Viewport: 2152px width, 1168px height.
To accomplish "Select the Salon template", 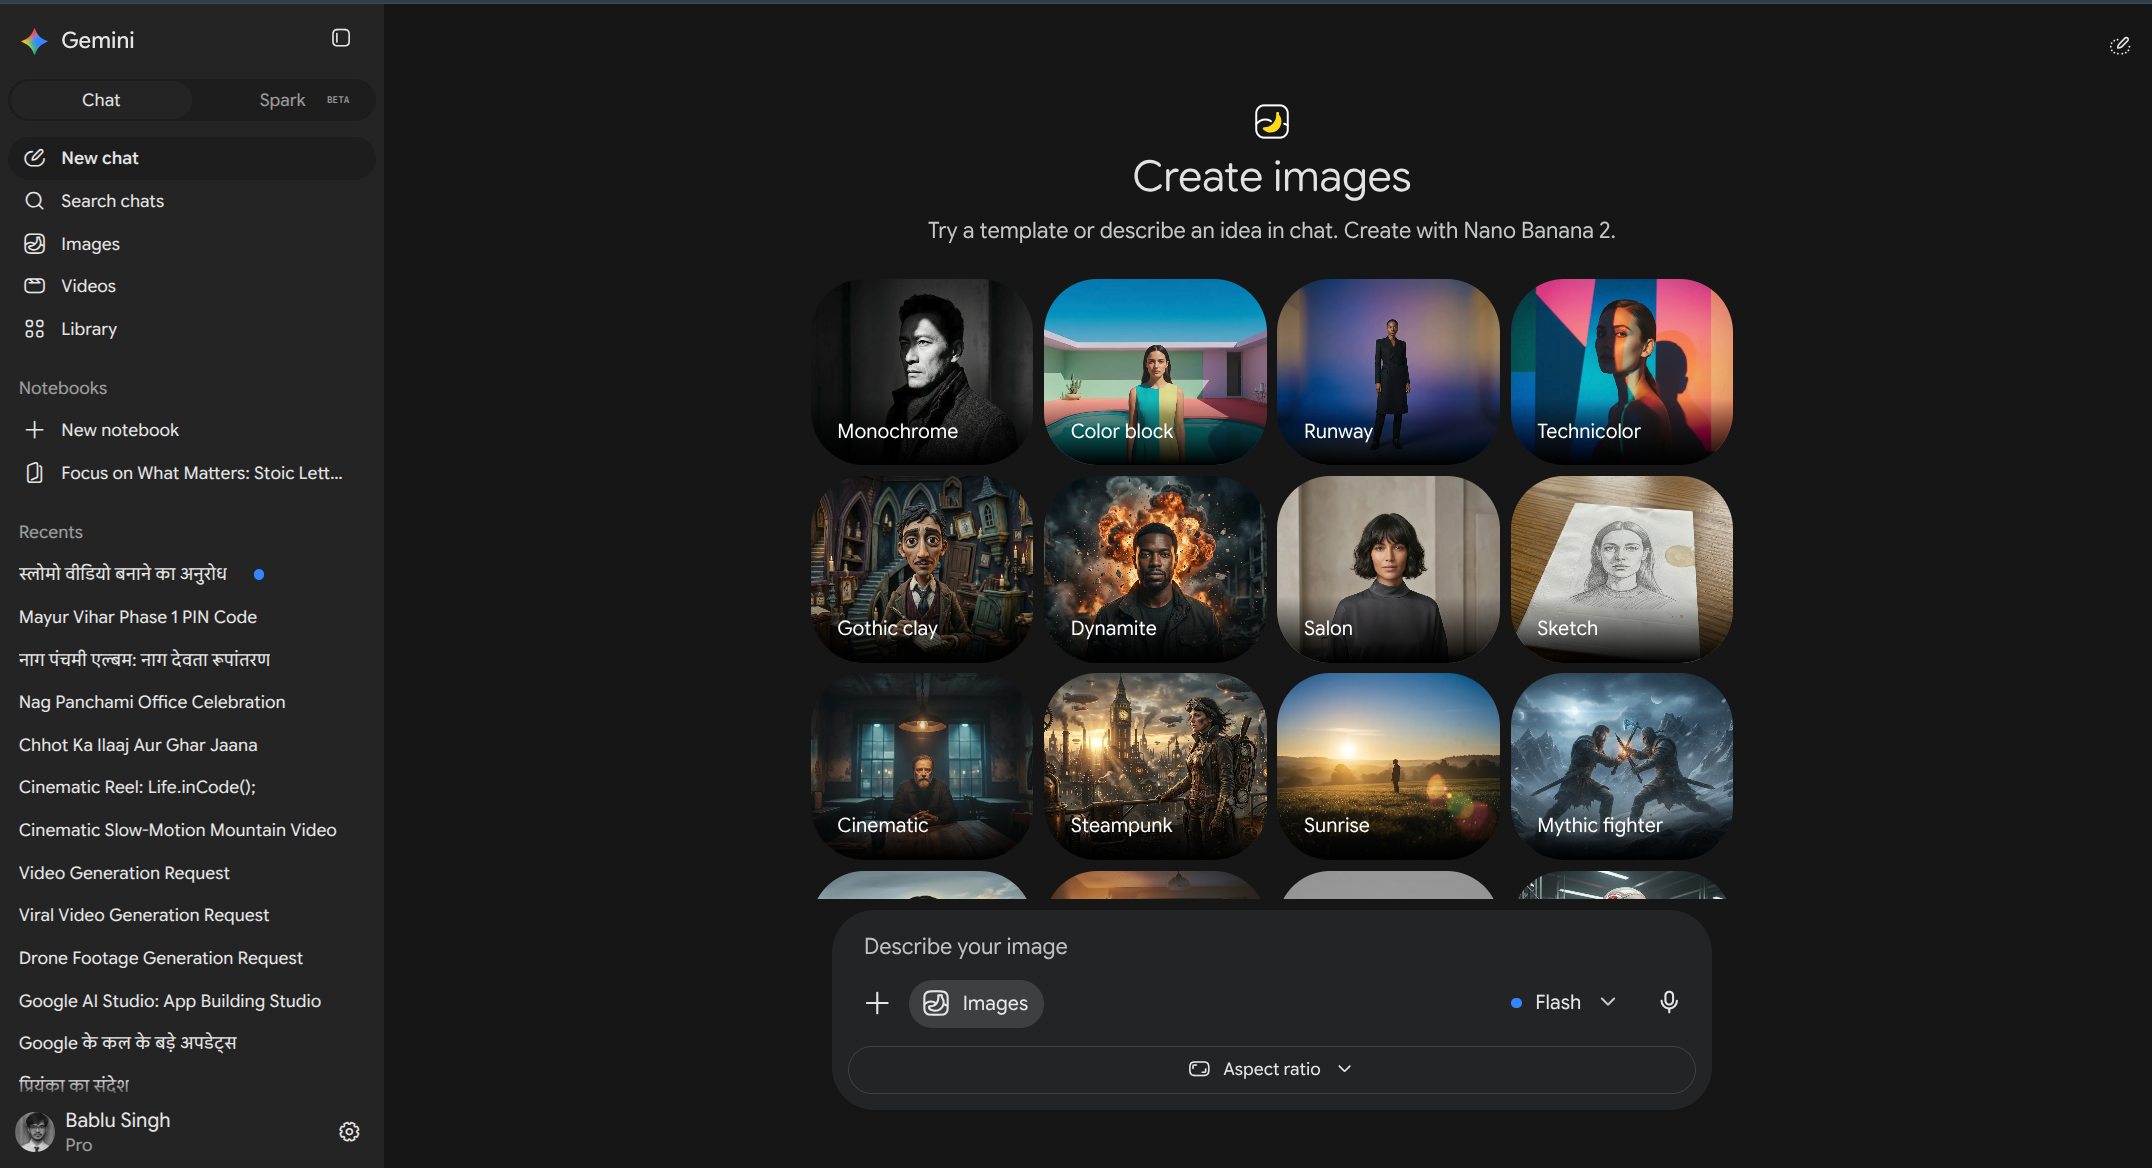I will point(1388,568).
